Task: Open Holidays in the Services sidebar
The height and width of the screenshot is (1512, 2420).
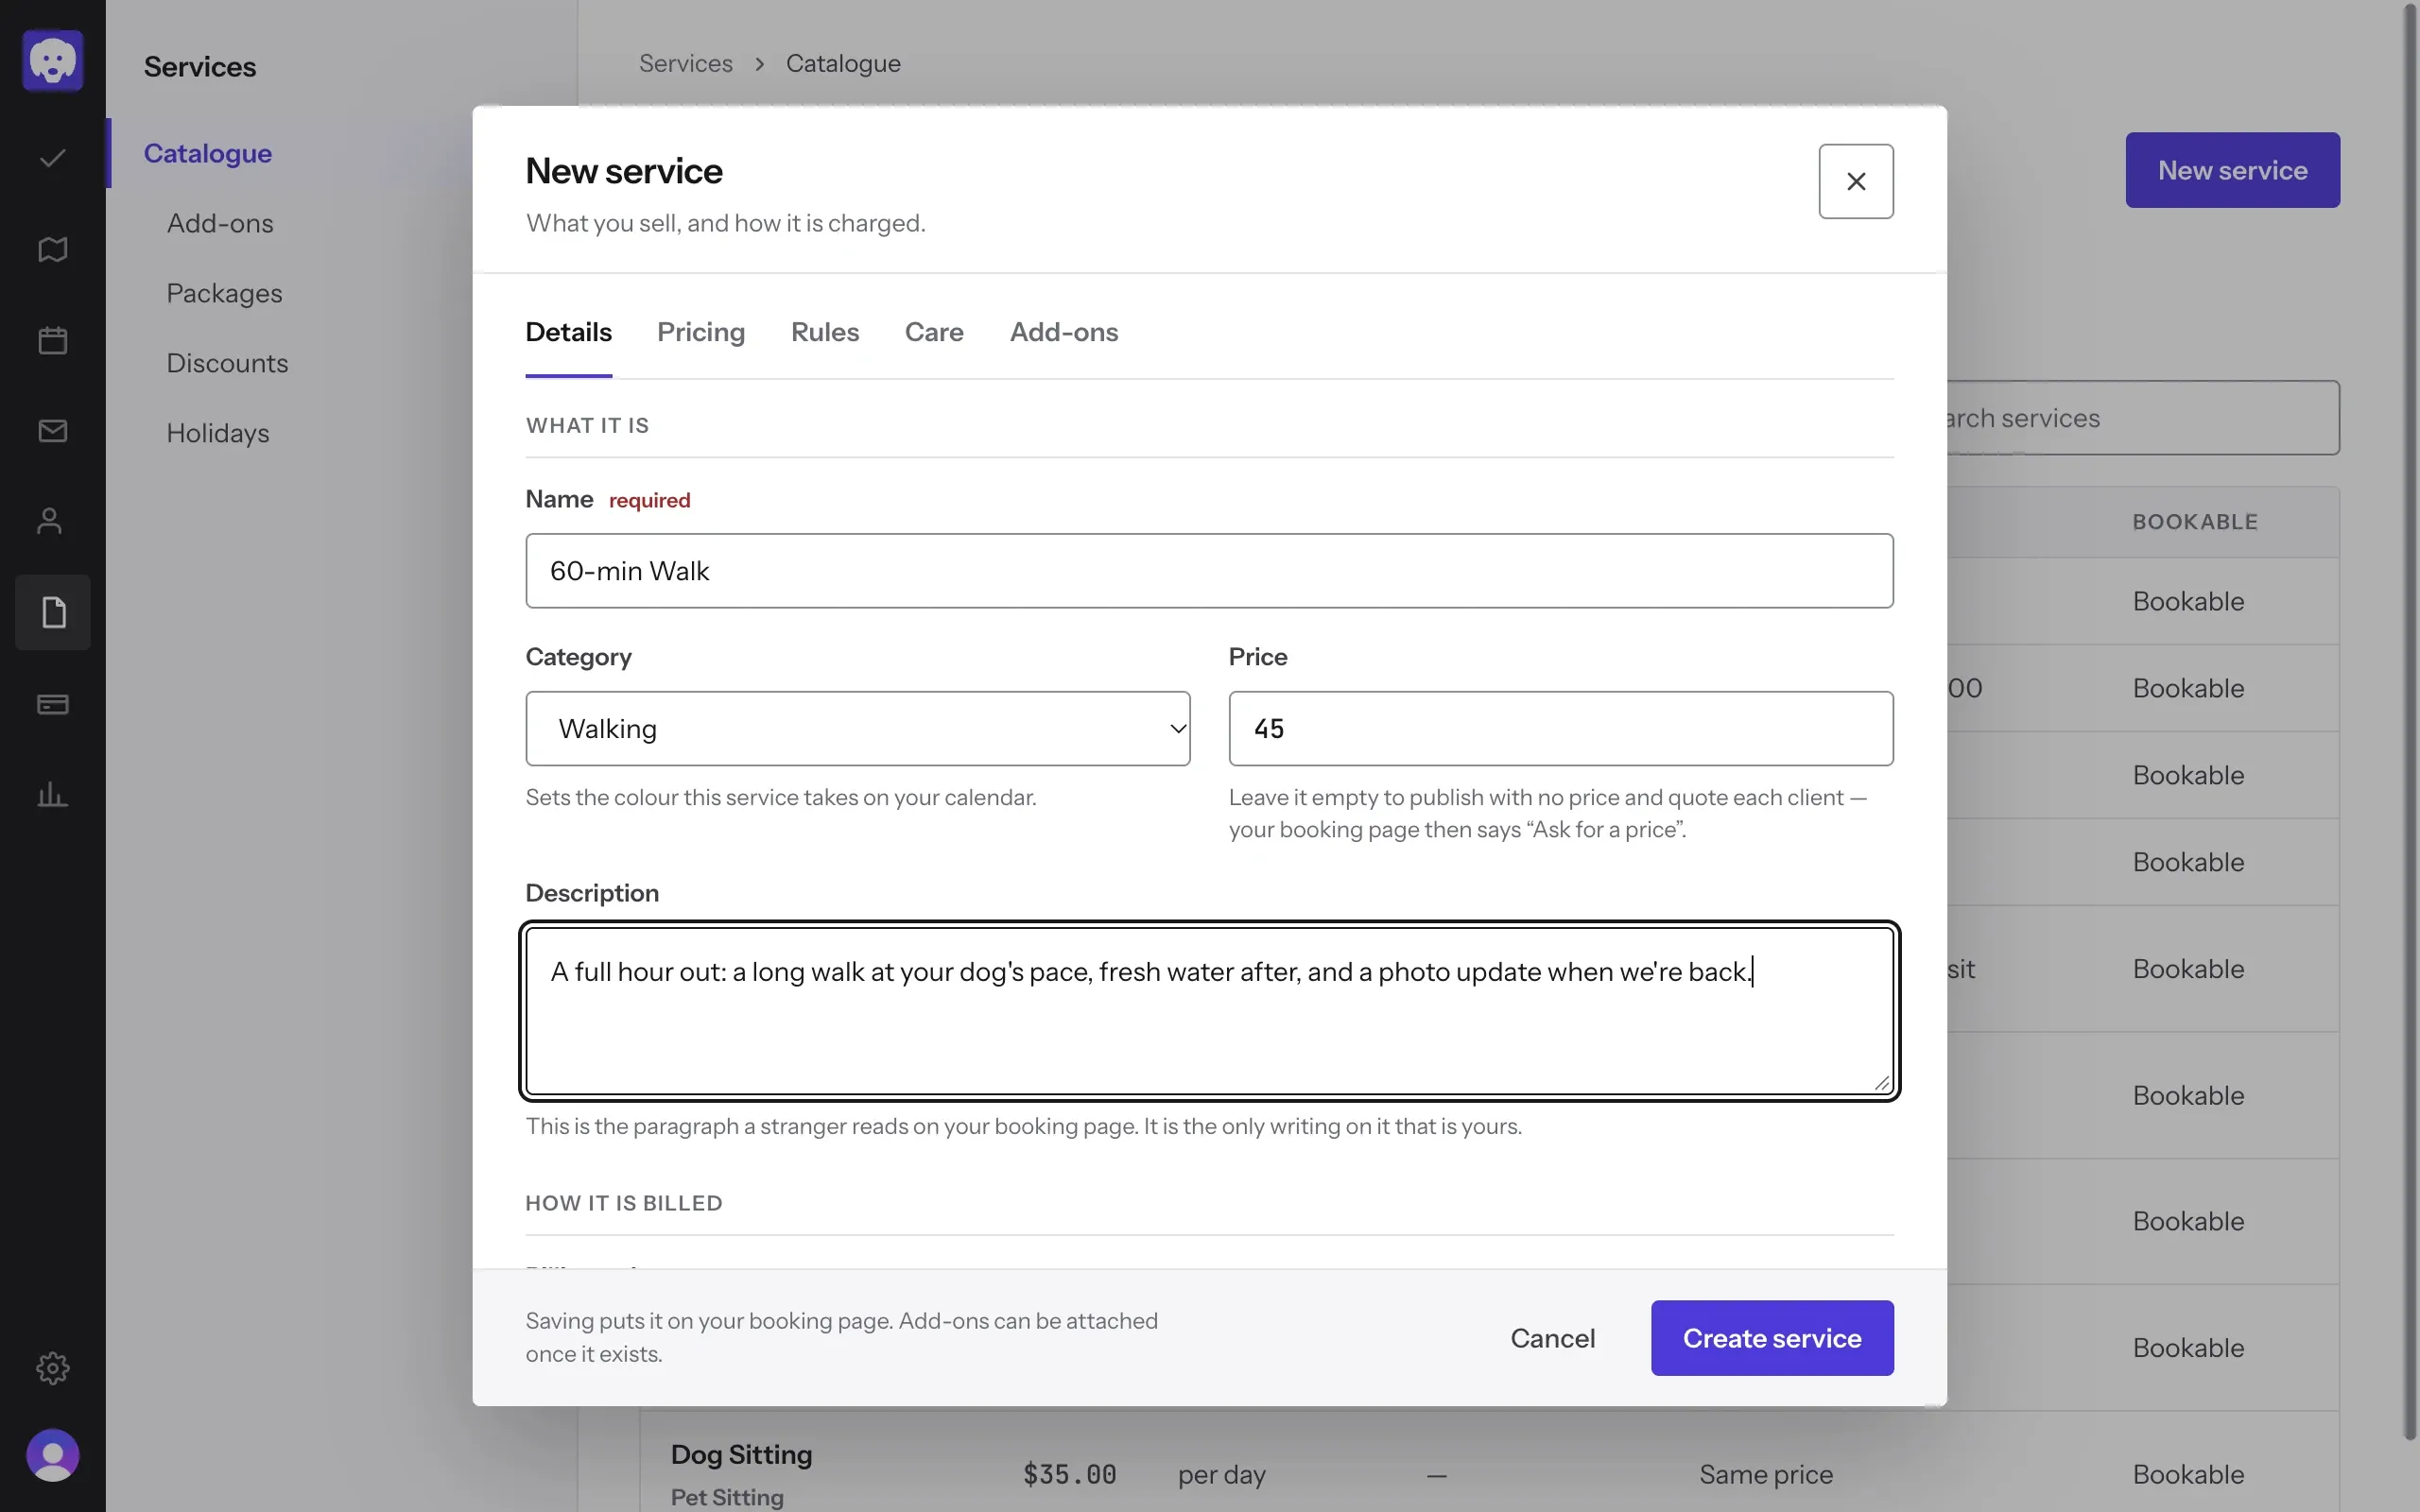Action: (218, 433)
